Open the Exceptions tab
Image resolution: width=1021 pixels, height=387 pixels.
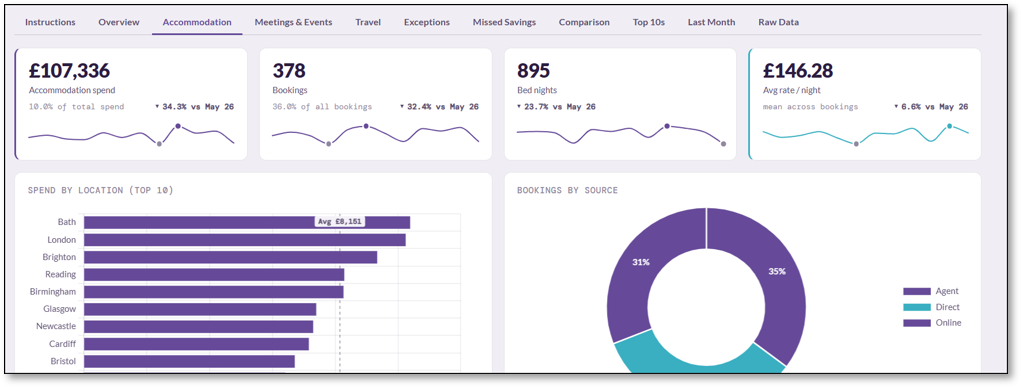pyautogui.click(x=427, y=22)
